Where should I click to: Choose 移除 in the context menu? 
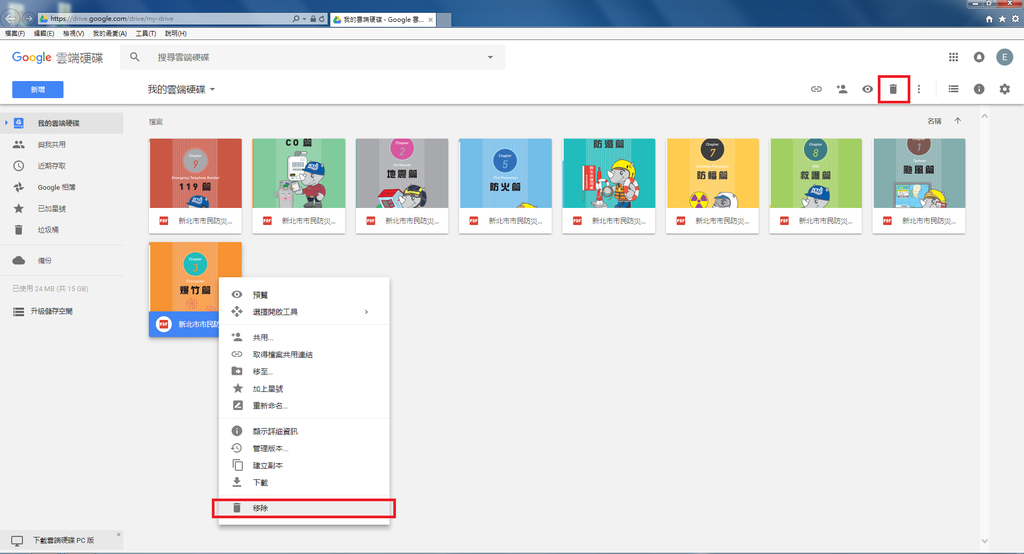(x=304, y=508)
